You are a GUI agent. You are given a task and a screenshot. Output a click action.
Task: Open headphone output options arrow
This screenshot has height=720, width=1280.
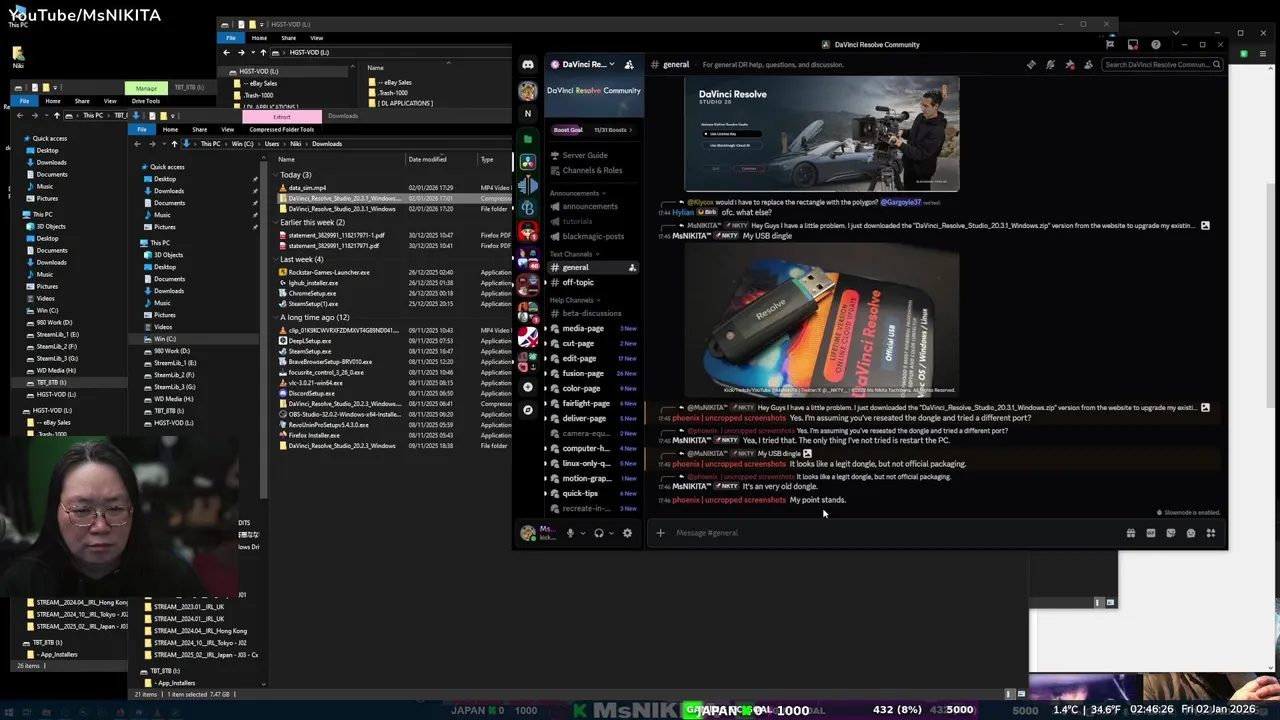click(x=611, y=533)
